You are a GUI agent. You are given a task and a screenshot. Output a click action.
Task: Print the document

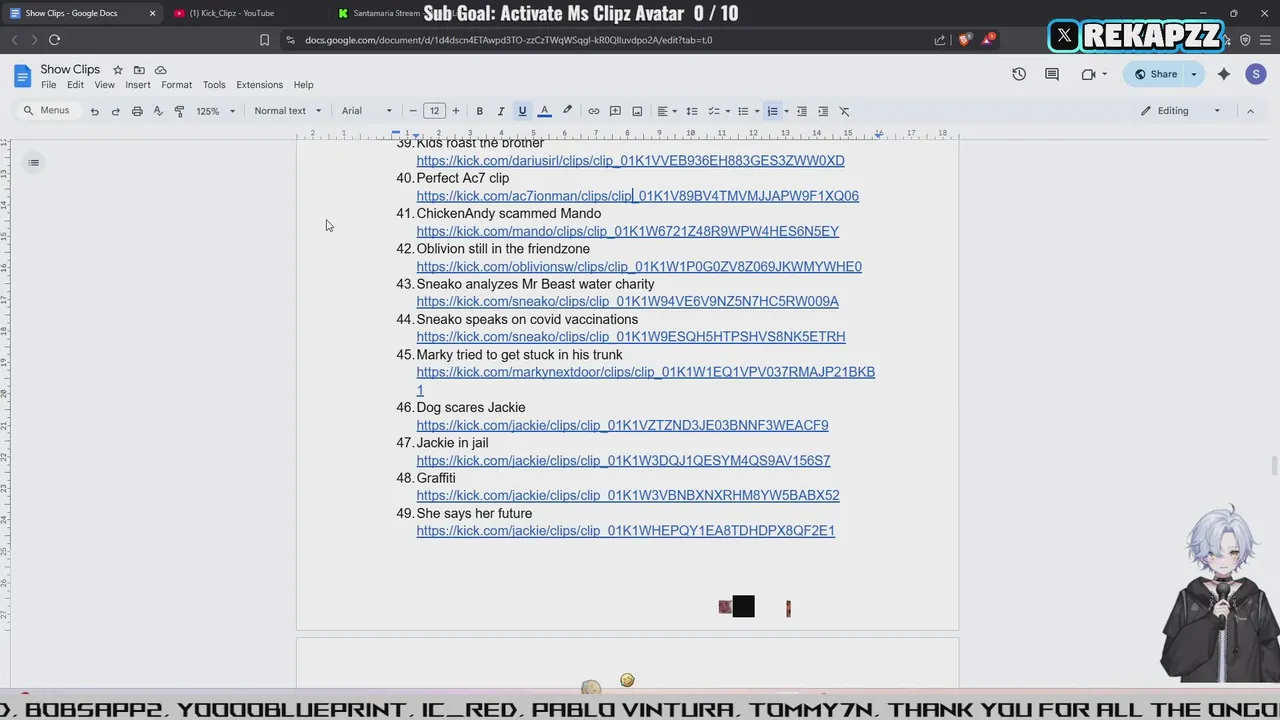point(137,111)
